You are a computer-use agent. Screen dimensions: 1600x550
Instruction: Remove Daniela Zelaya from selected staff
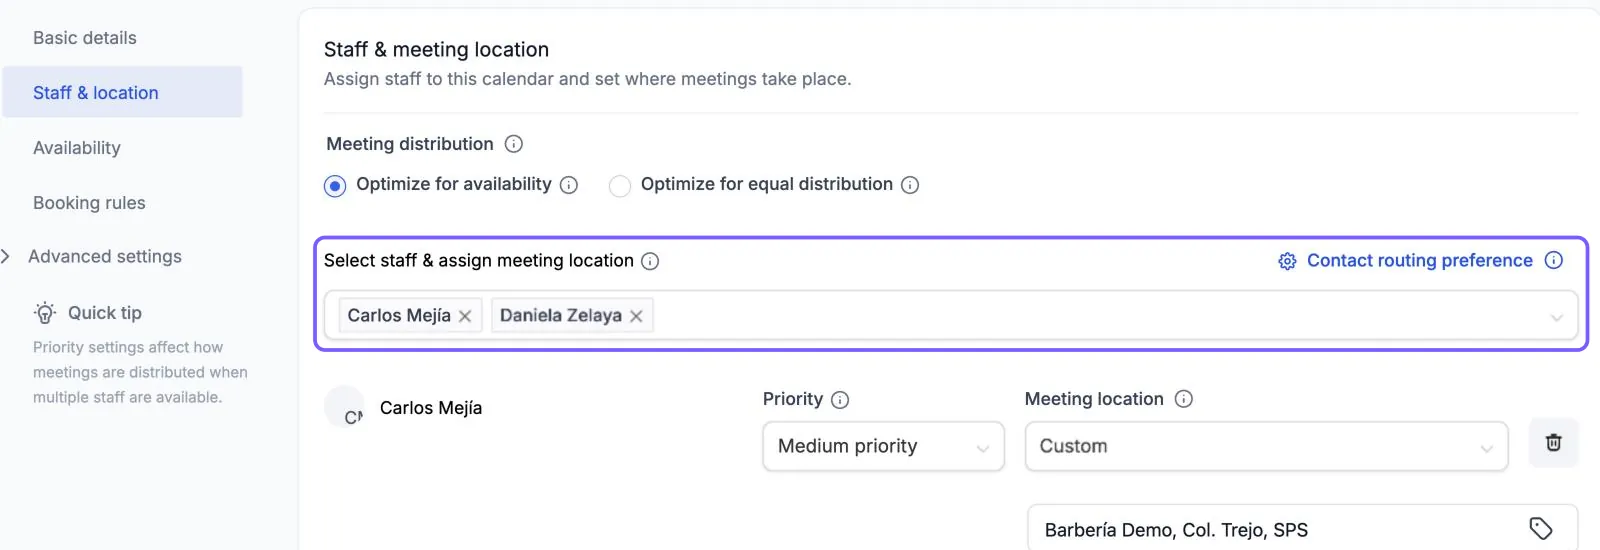(x=636, y=316)
